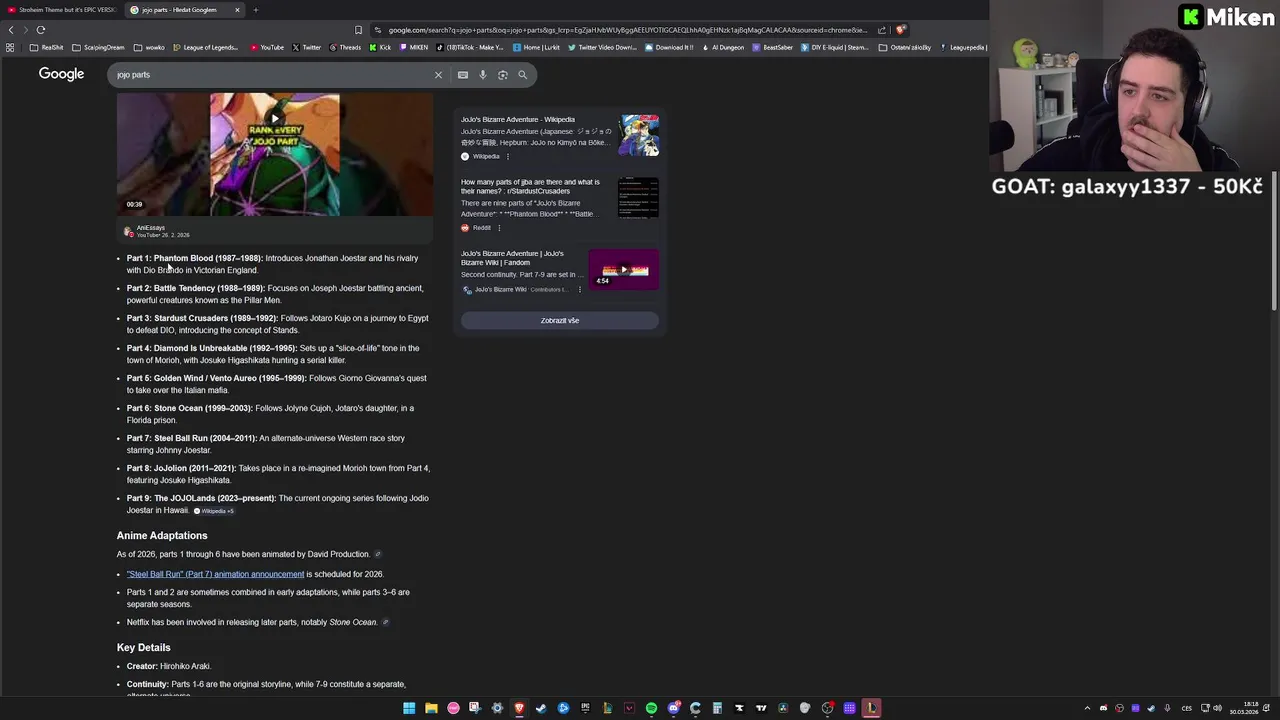Image resolution: width=1280 pixels, height=720 pixels.
Task: Click the Google logo
Action: click(61, 74)
